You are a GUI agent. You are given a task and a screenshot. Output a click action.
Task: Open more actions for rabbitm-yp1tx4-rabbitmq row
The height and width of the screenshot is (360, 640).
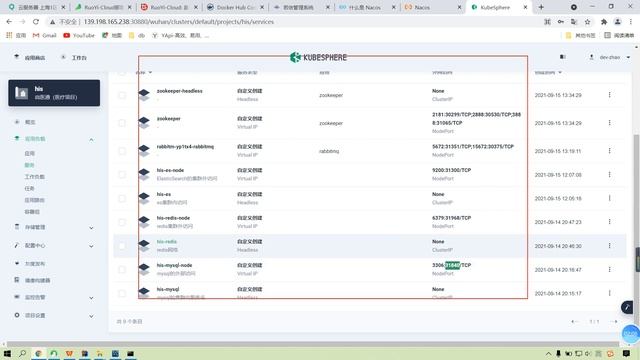(x=609, y=151)
